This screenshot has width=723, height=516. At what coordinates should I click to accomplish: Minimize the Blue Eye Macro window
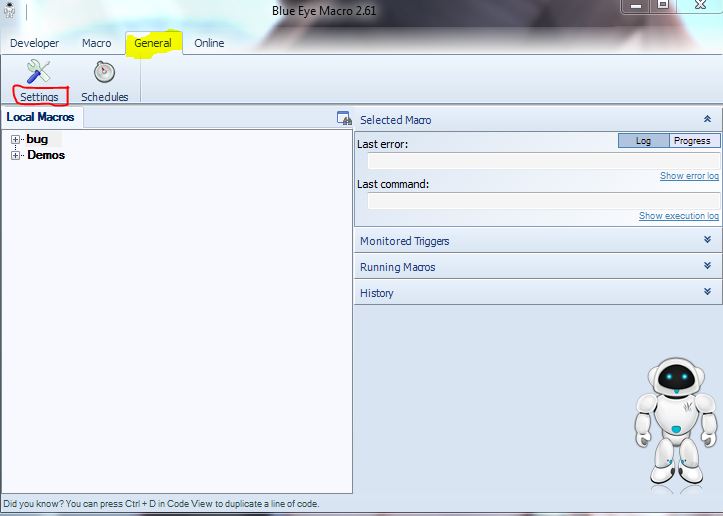(x=635, y=6)
